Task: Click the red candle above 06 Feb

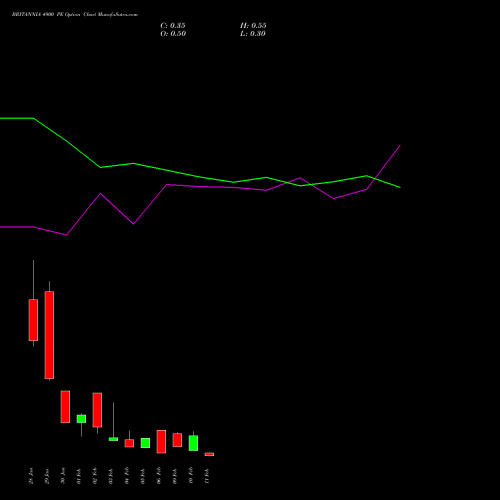Action: click(x=161, y=442)
